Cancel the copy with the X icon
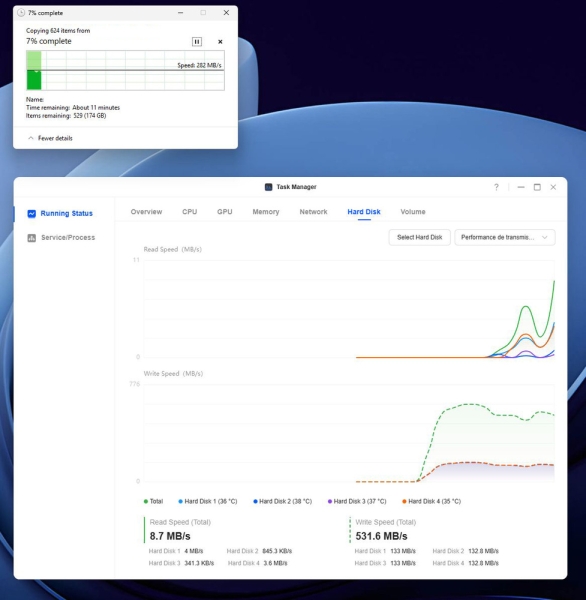This screenshot has height=600, width=586. (220, 42)
